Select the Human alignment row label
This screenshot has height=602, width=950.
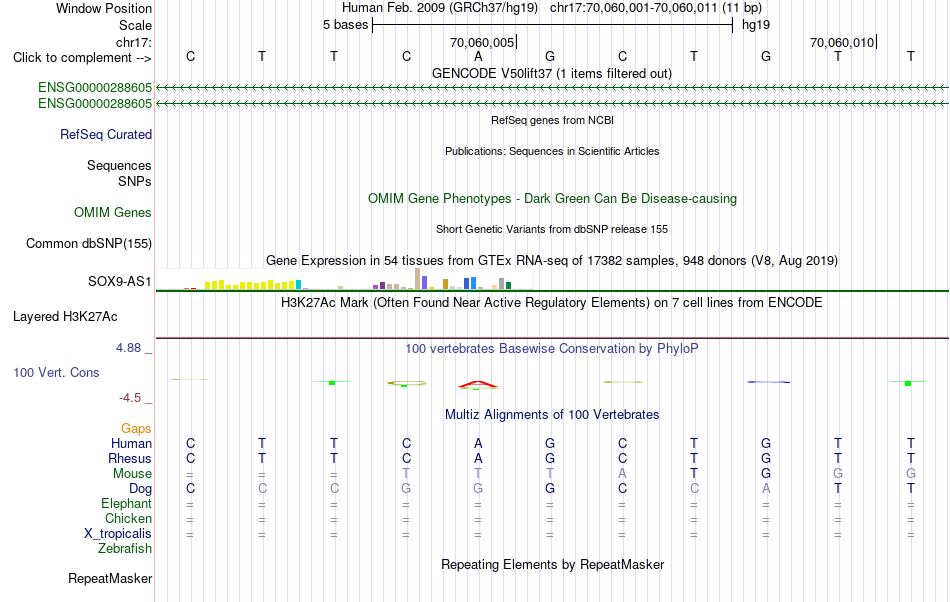coord(131,443)
